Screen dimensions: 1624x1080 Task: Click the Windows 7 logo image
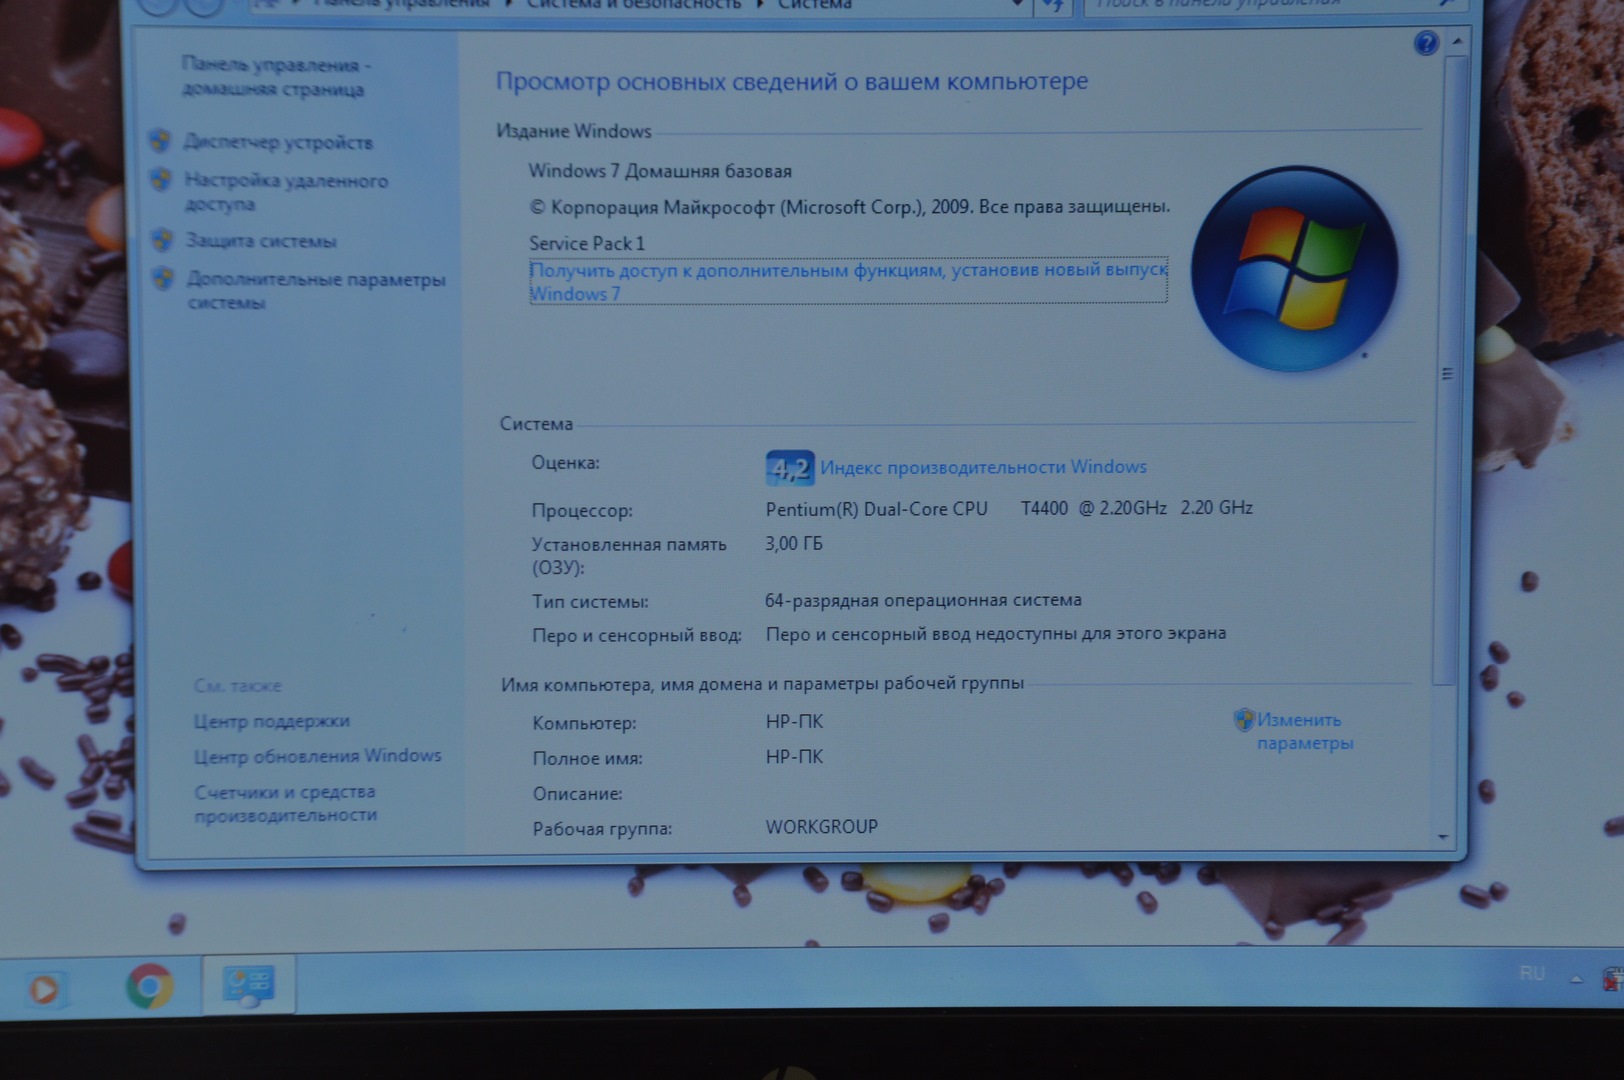click(x=1295, y=268)
